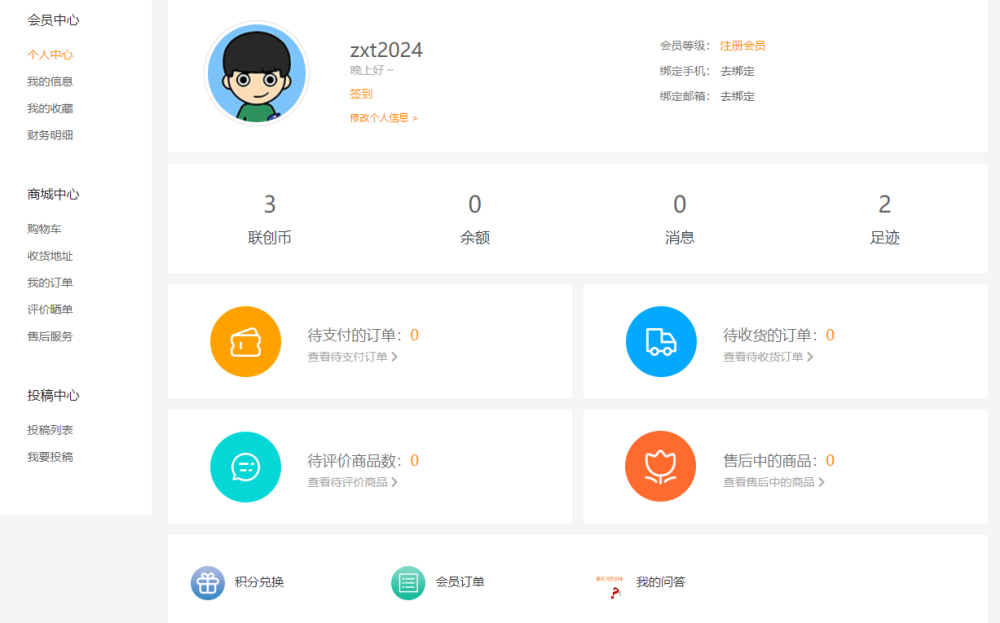Click the 售后中的商品 count text

coord(779,460)
